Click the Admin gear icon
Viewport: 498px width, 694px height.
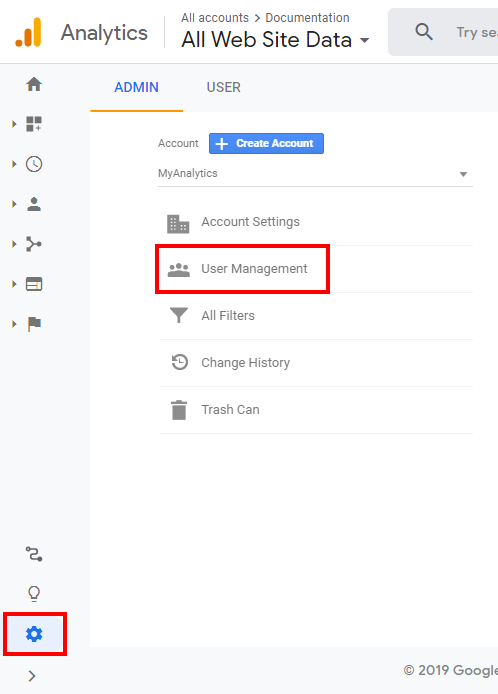34,634
